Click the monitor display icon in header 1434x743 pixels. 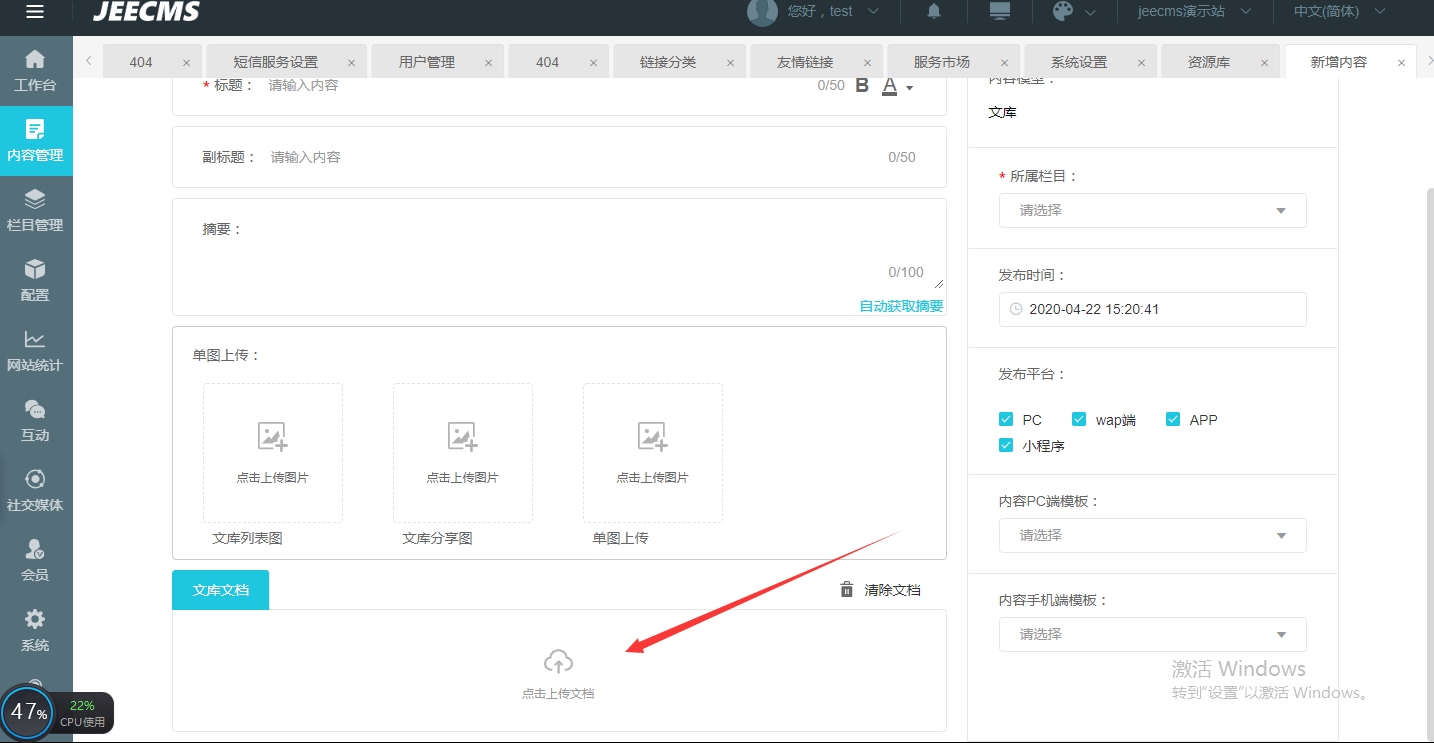pyautogui.click(x=999, y=11)
